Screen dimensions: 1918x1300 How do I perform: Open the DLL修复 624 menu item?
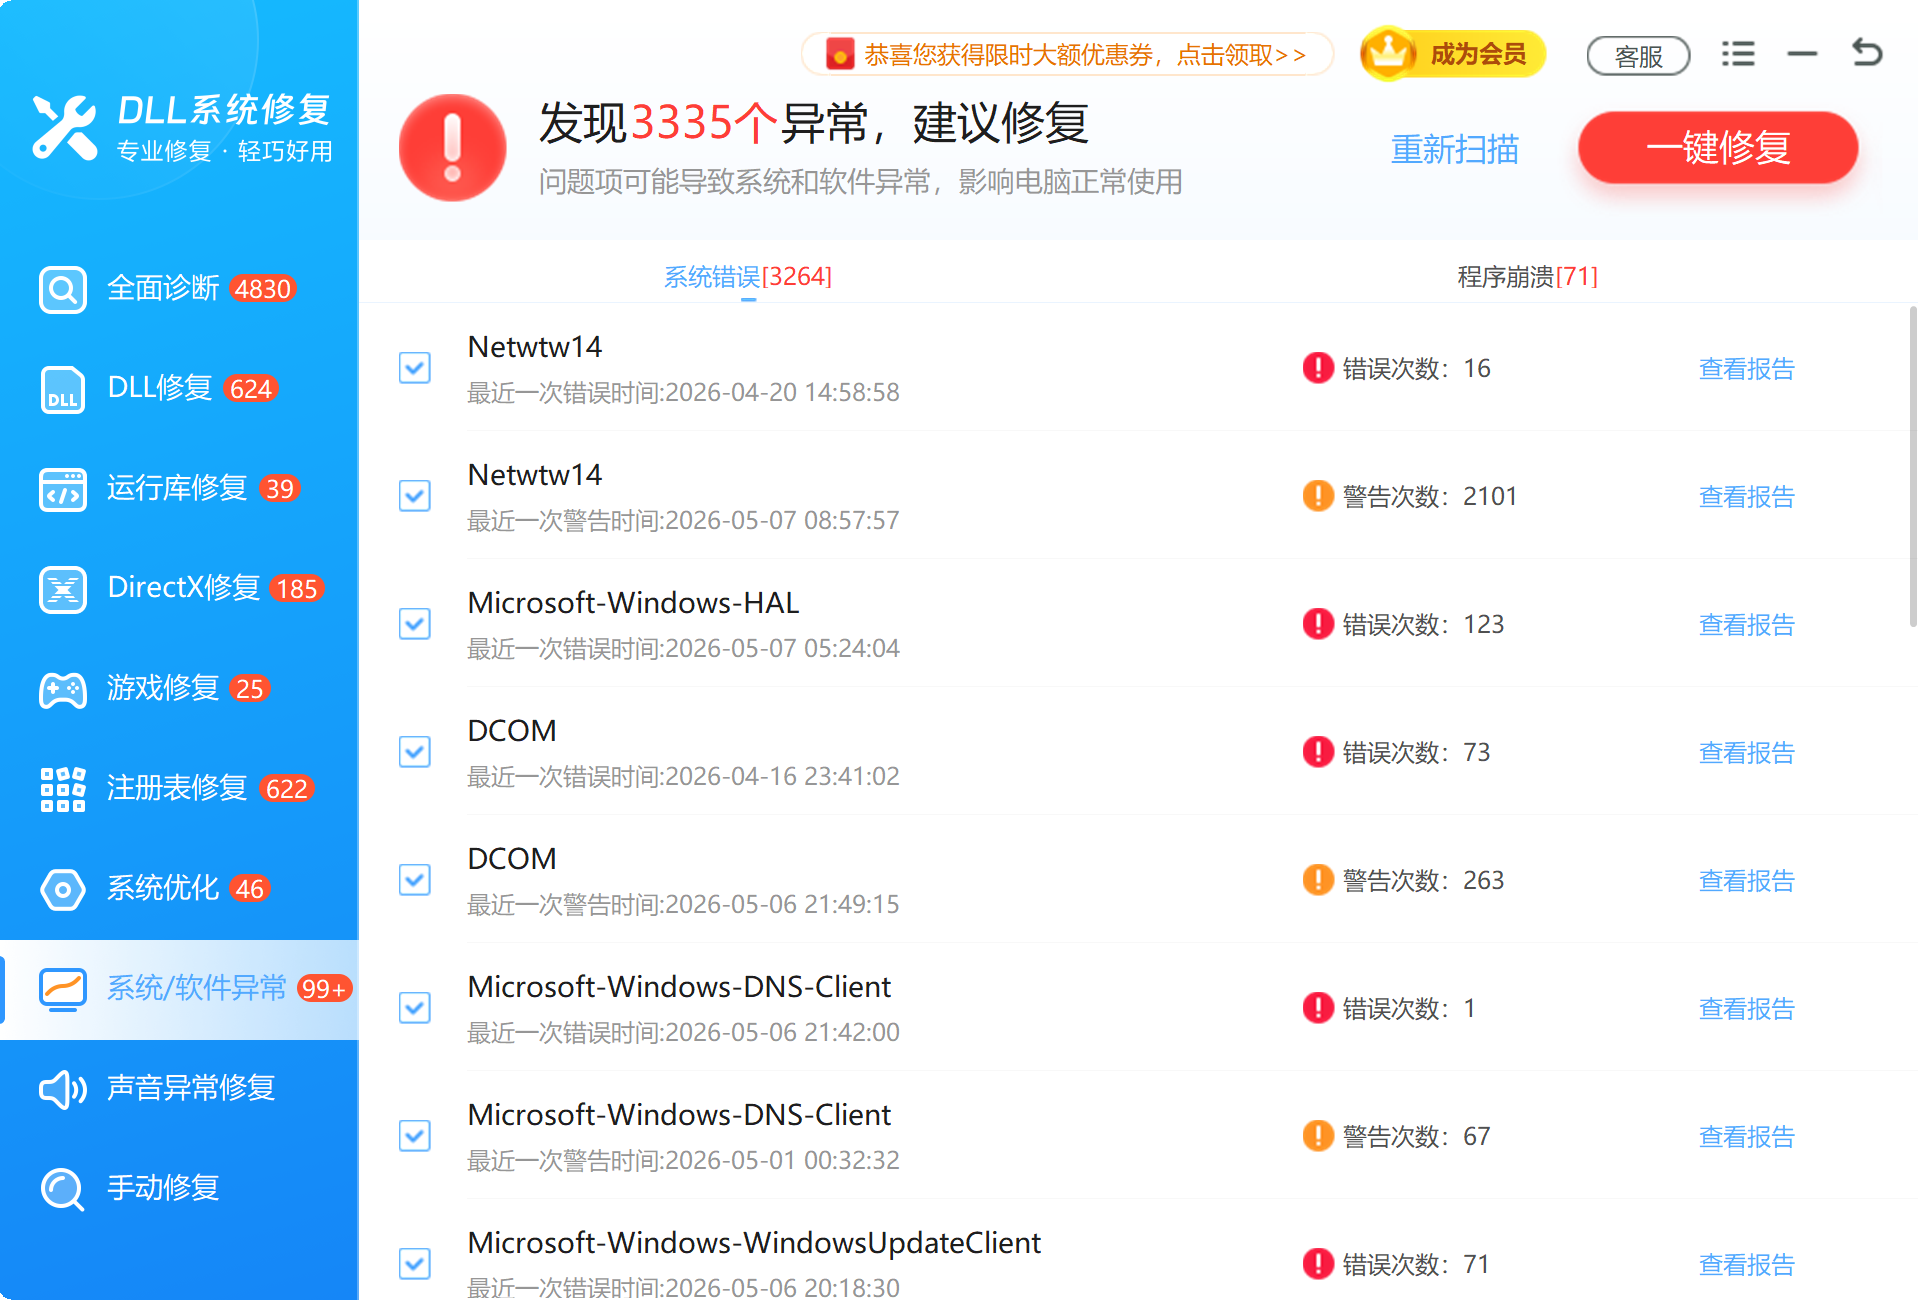(180, 389)
